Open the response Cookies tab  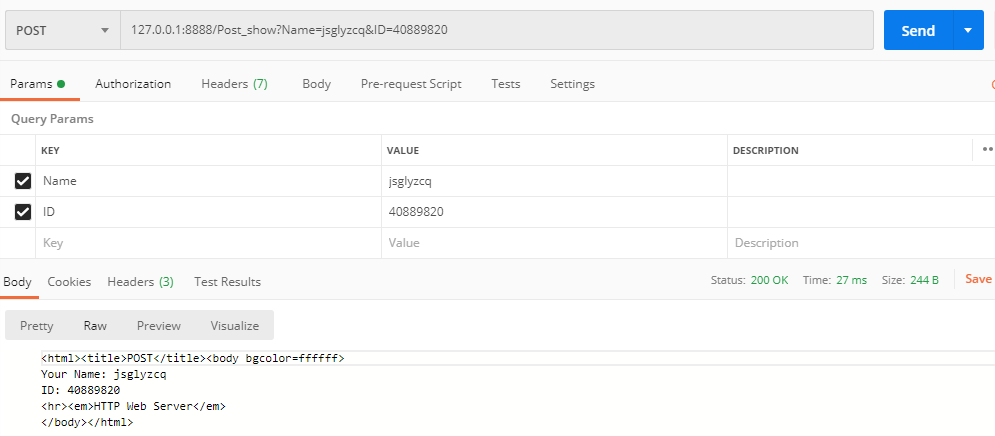69,282
